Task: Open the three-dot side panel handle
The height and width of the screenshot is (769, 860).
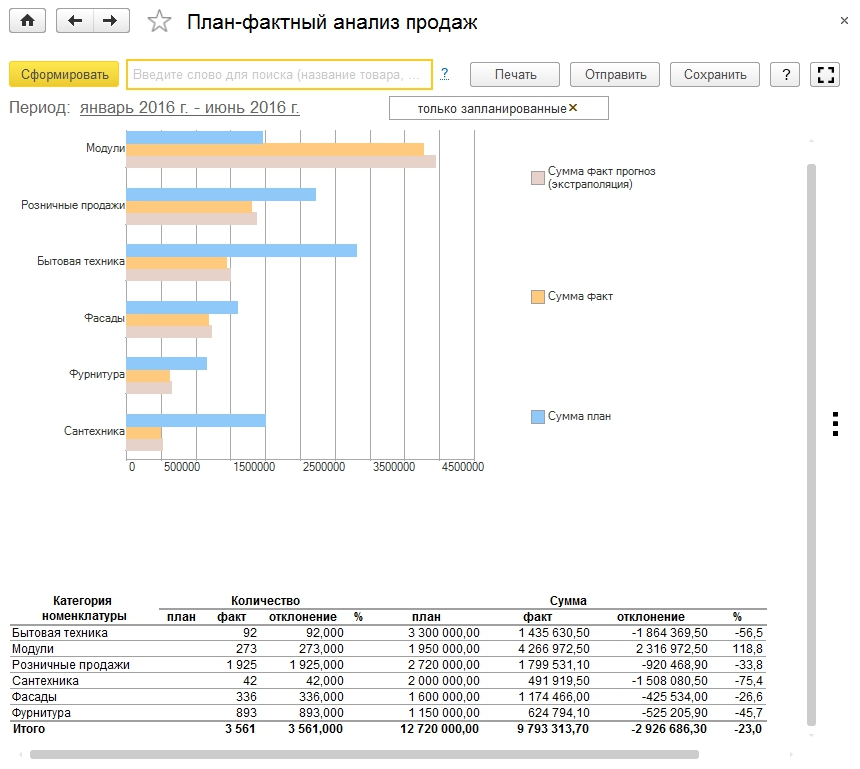Action: [835, 424]
